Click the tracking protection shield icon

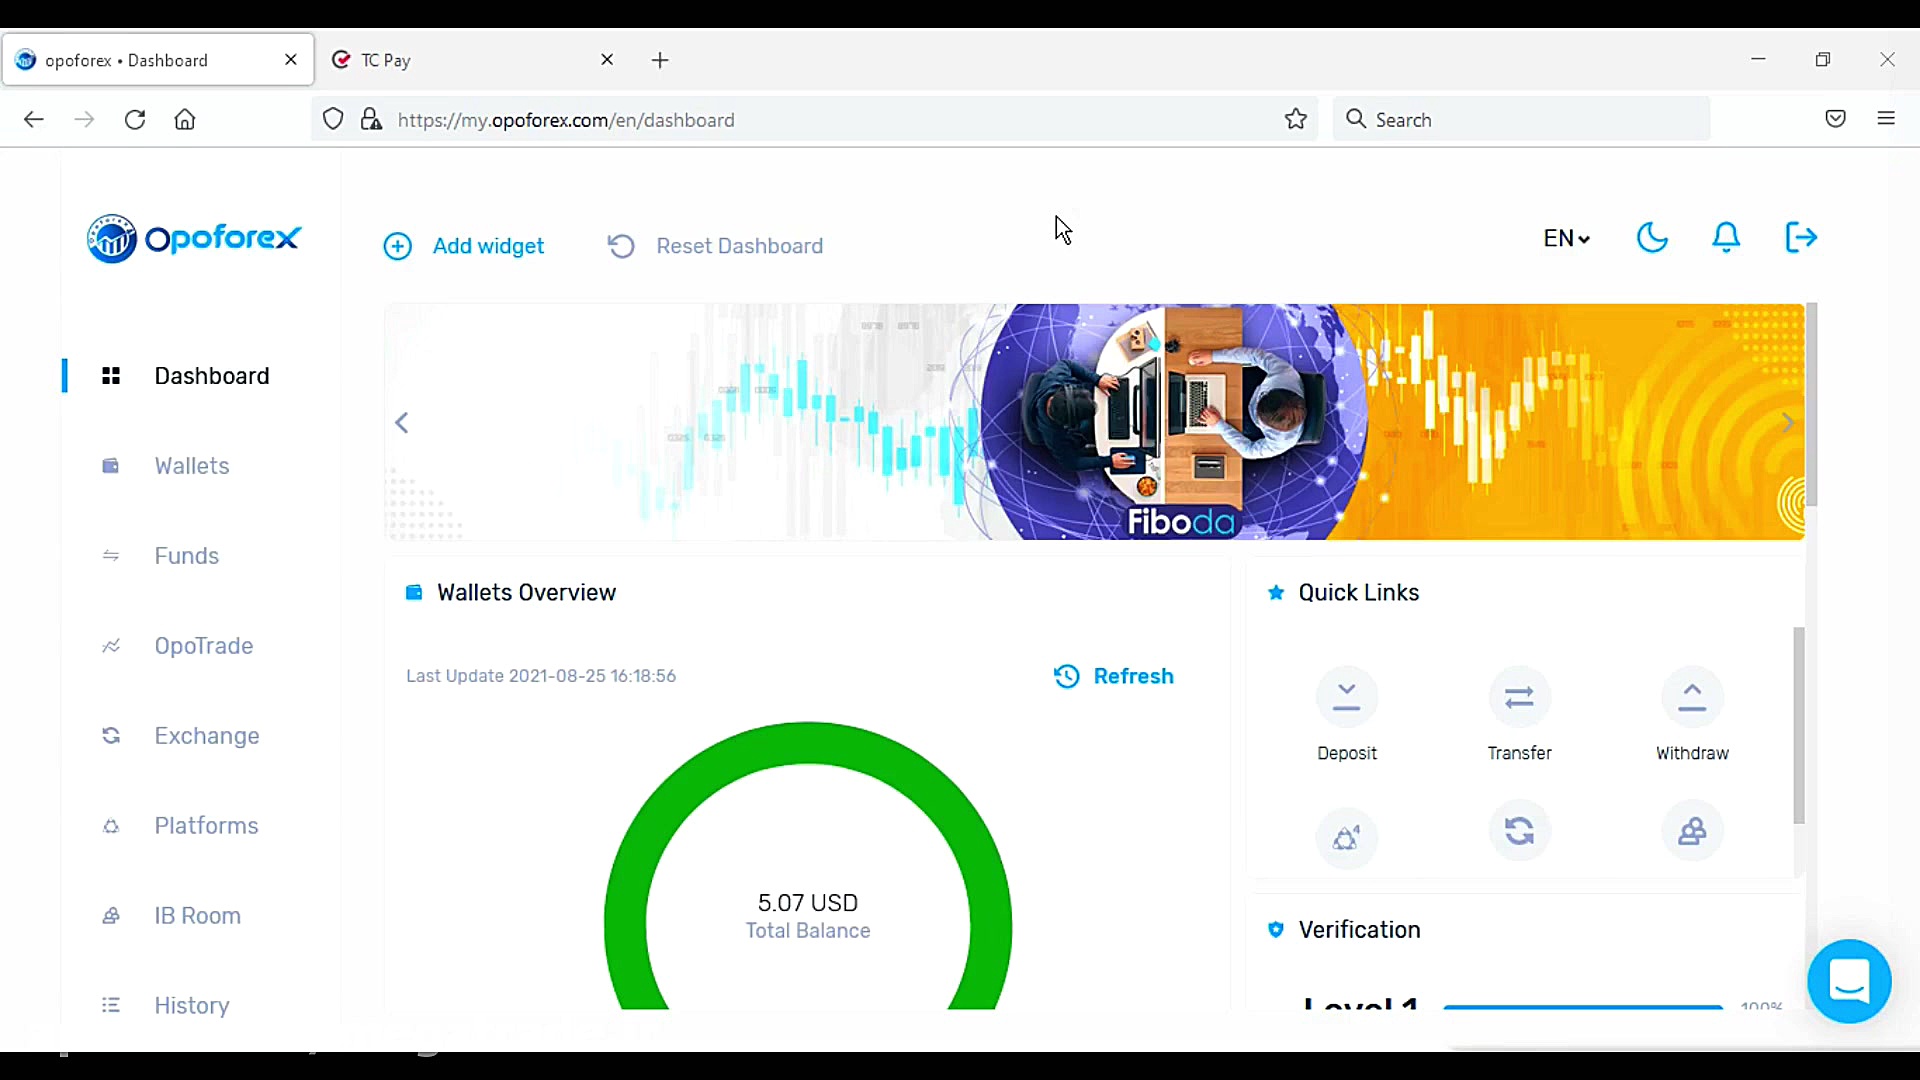tap(333, 120)
